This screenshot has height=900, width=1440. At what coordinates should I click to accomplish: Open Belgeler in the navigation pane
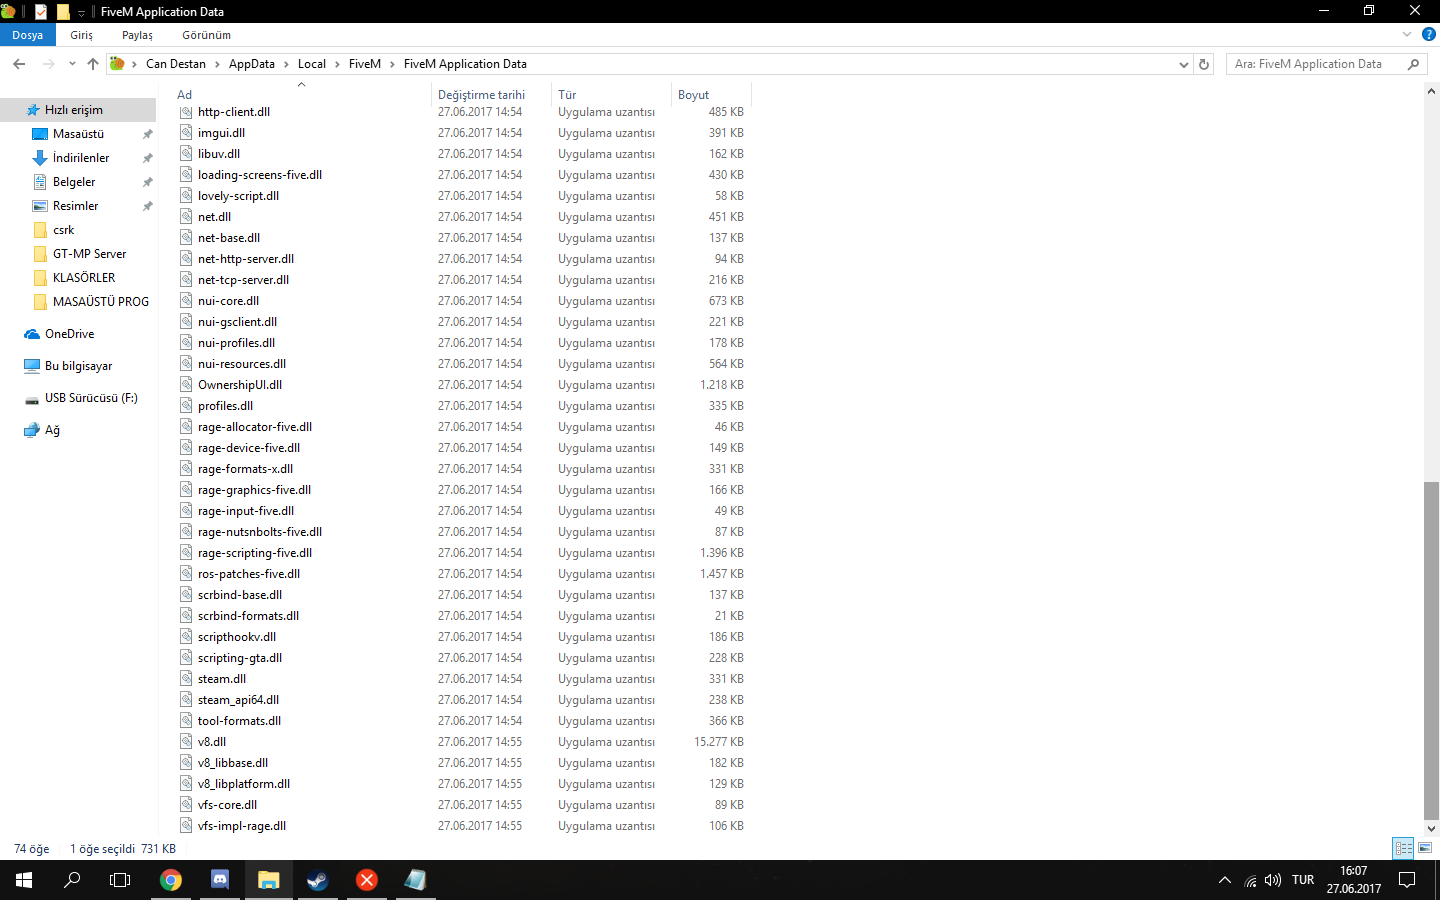point(74,182)
